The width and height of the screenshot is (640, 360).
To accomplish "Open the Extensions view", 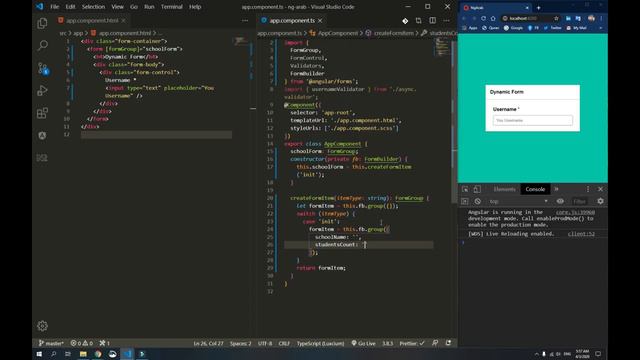I will [42, 113].
